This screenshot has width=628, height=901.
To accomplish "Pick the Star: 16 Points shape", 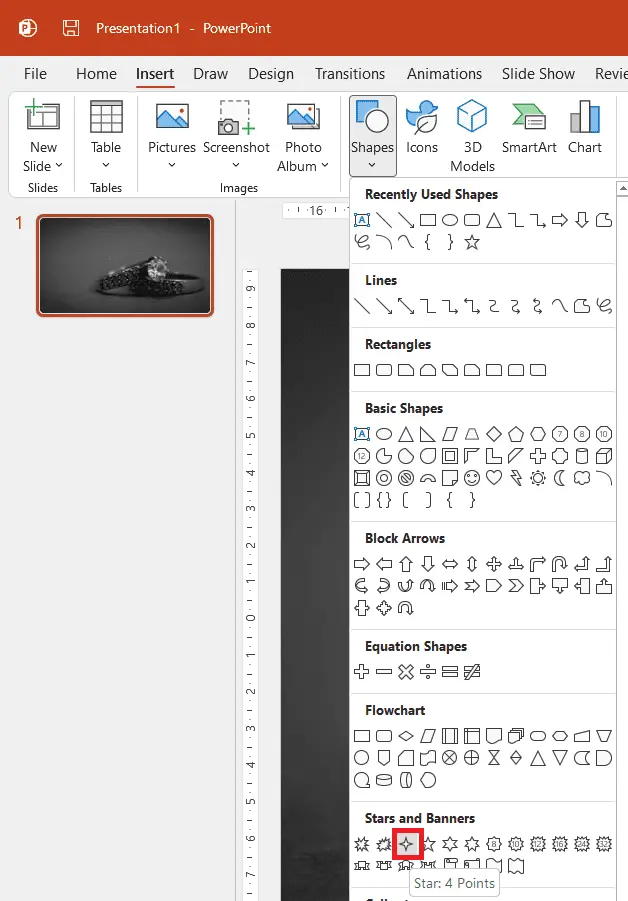I will (x=560, y=844).
